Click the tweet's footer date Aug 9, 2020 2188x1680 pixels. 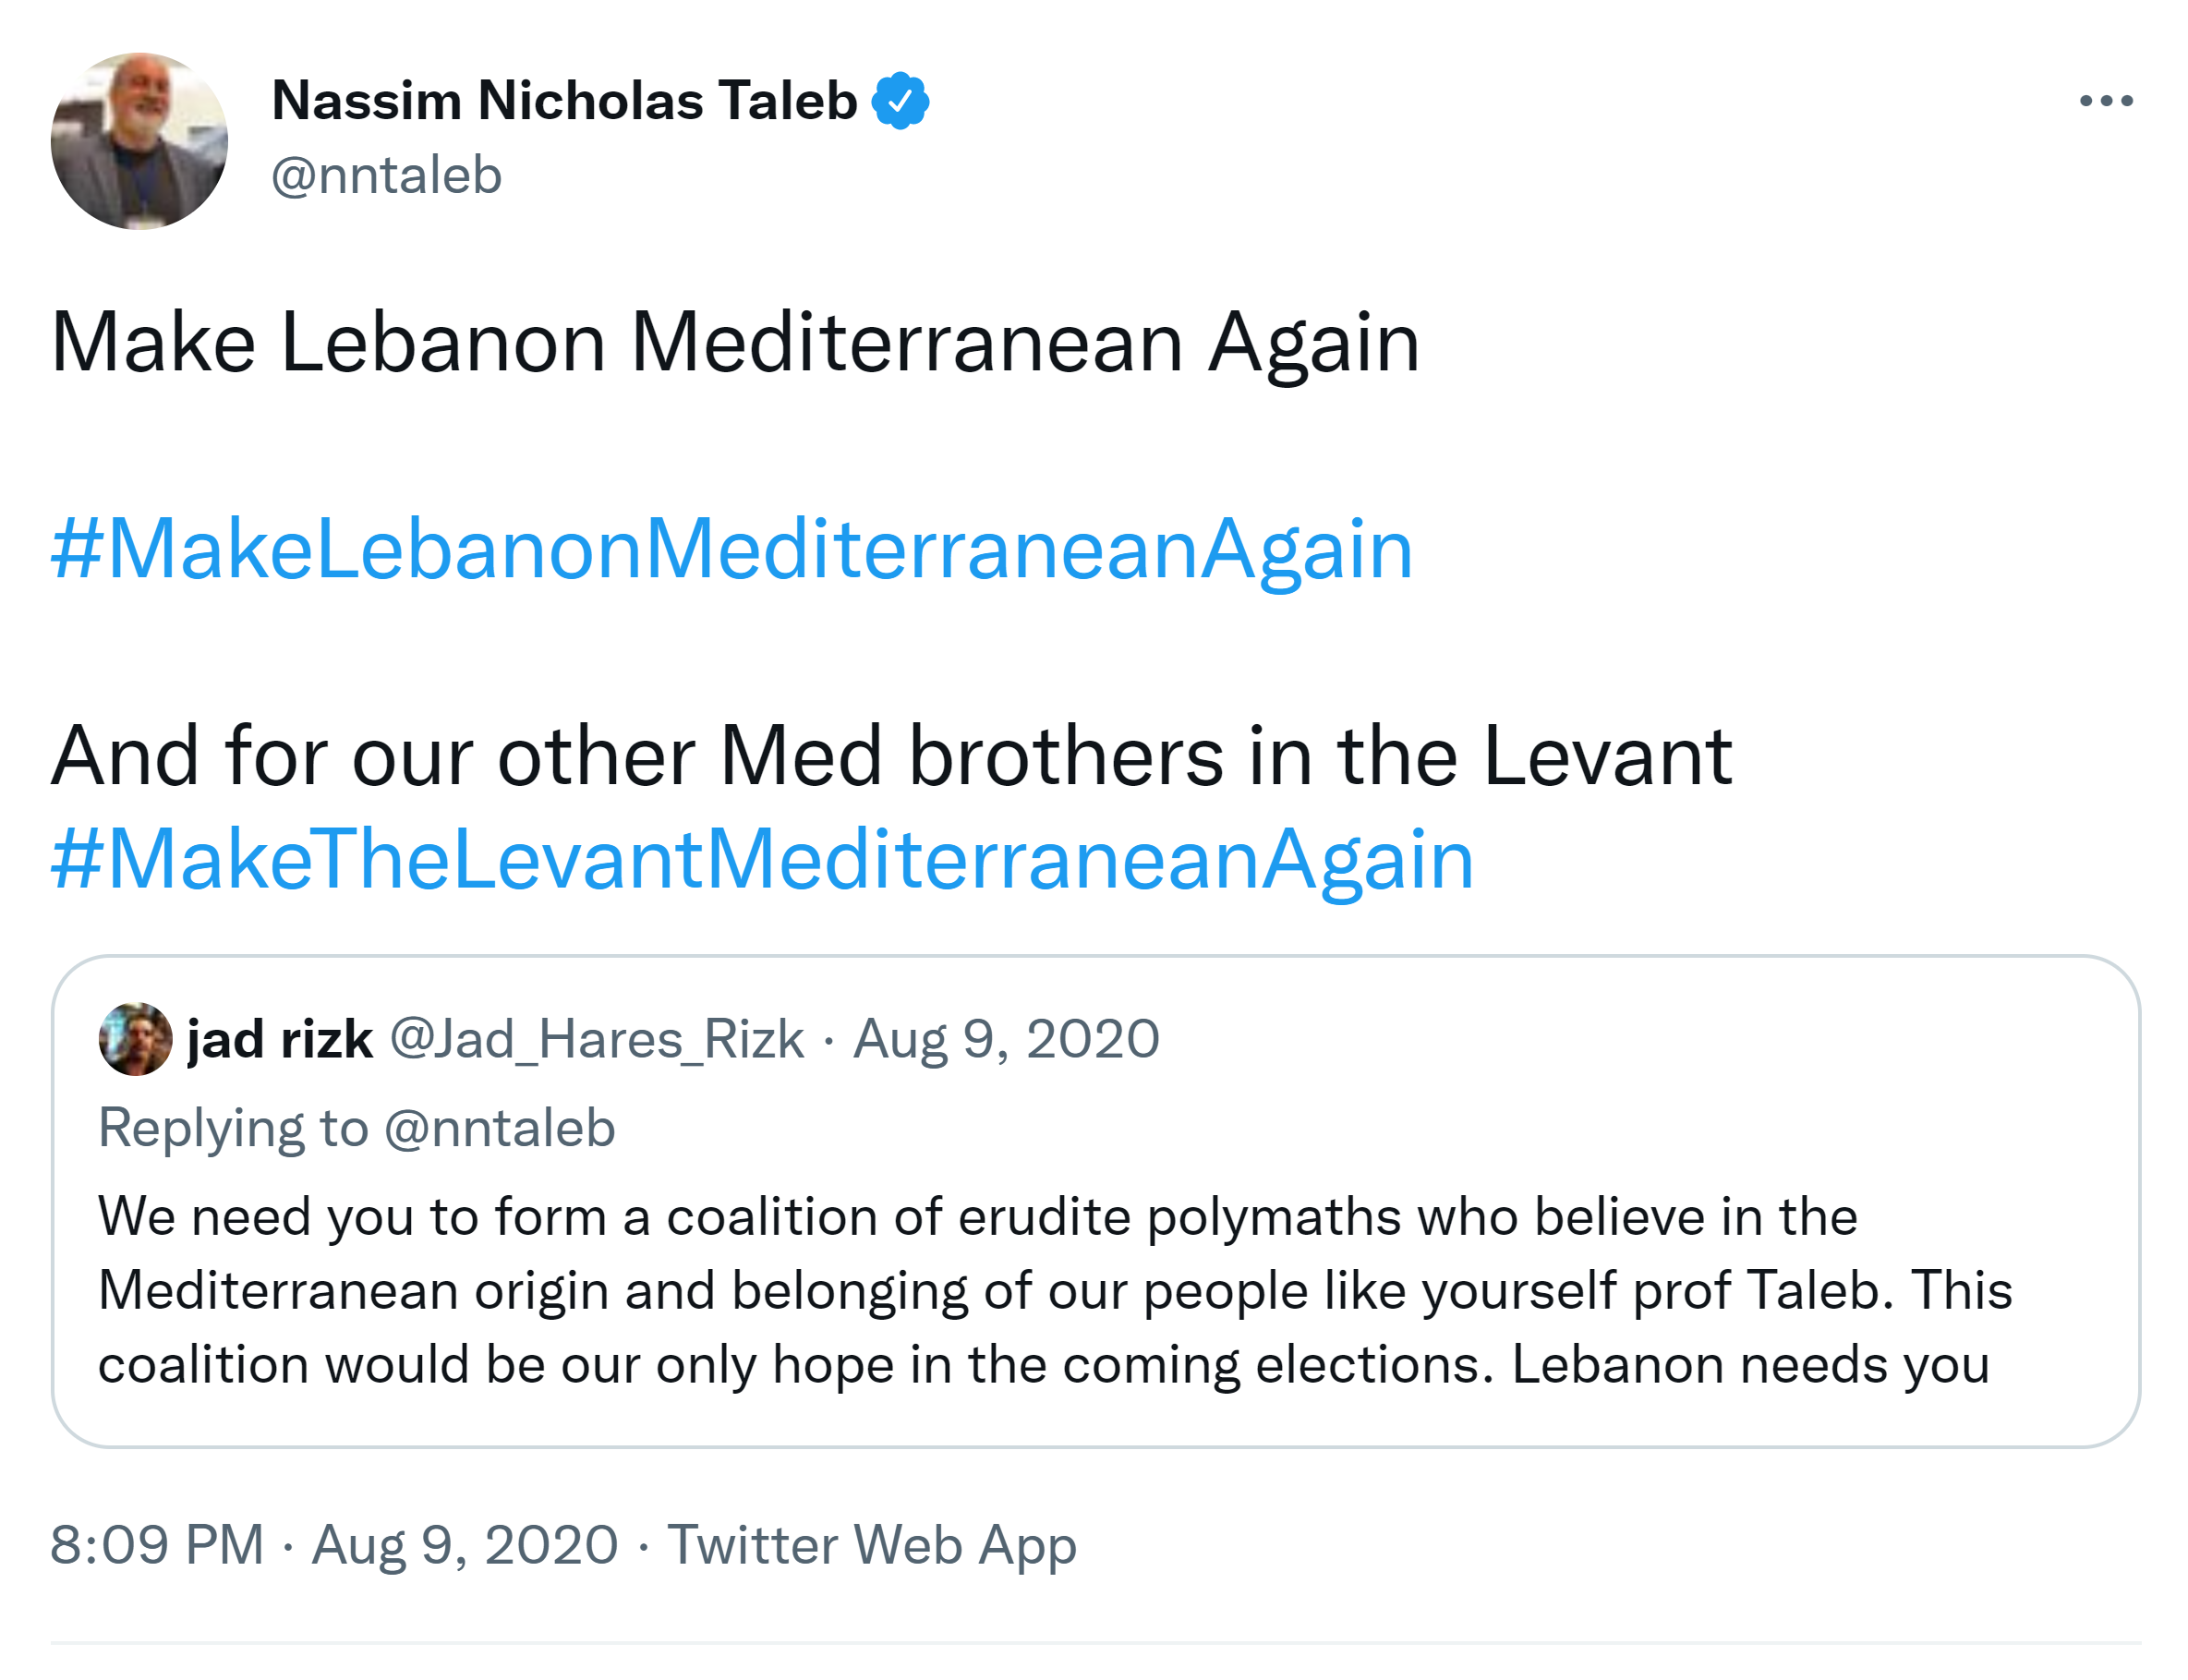coord(465,1545)
